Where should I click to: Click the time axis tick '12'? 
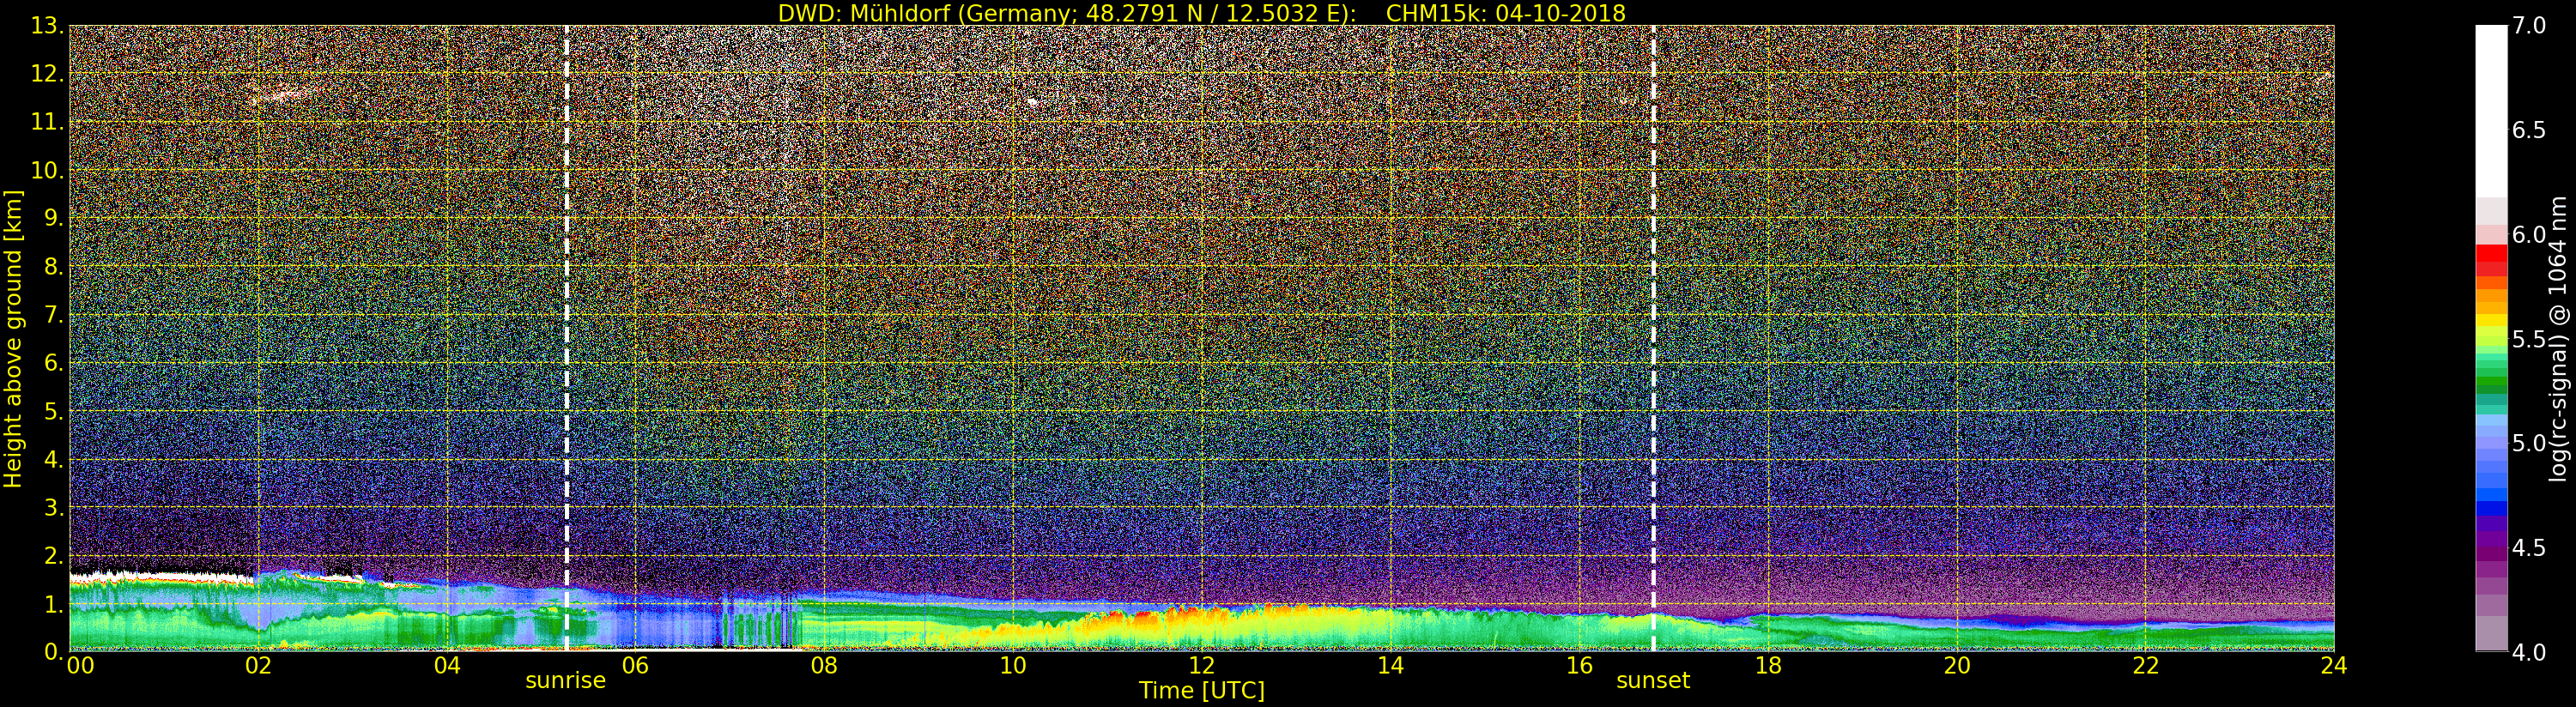pyautogui.click(x=1202, y=666)
